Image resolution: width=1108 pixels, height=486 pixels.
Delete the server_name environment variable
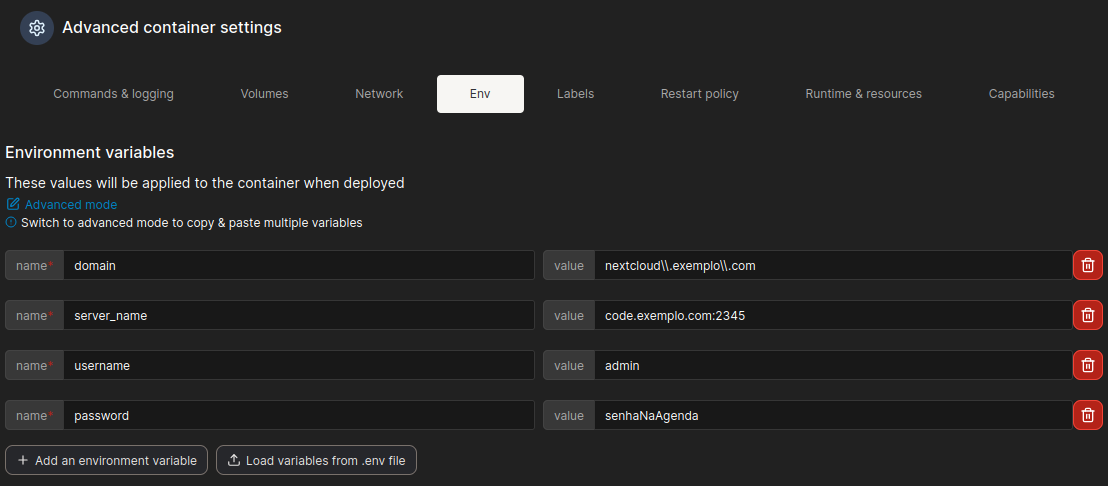(1088, 315)
